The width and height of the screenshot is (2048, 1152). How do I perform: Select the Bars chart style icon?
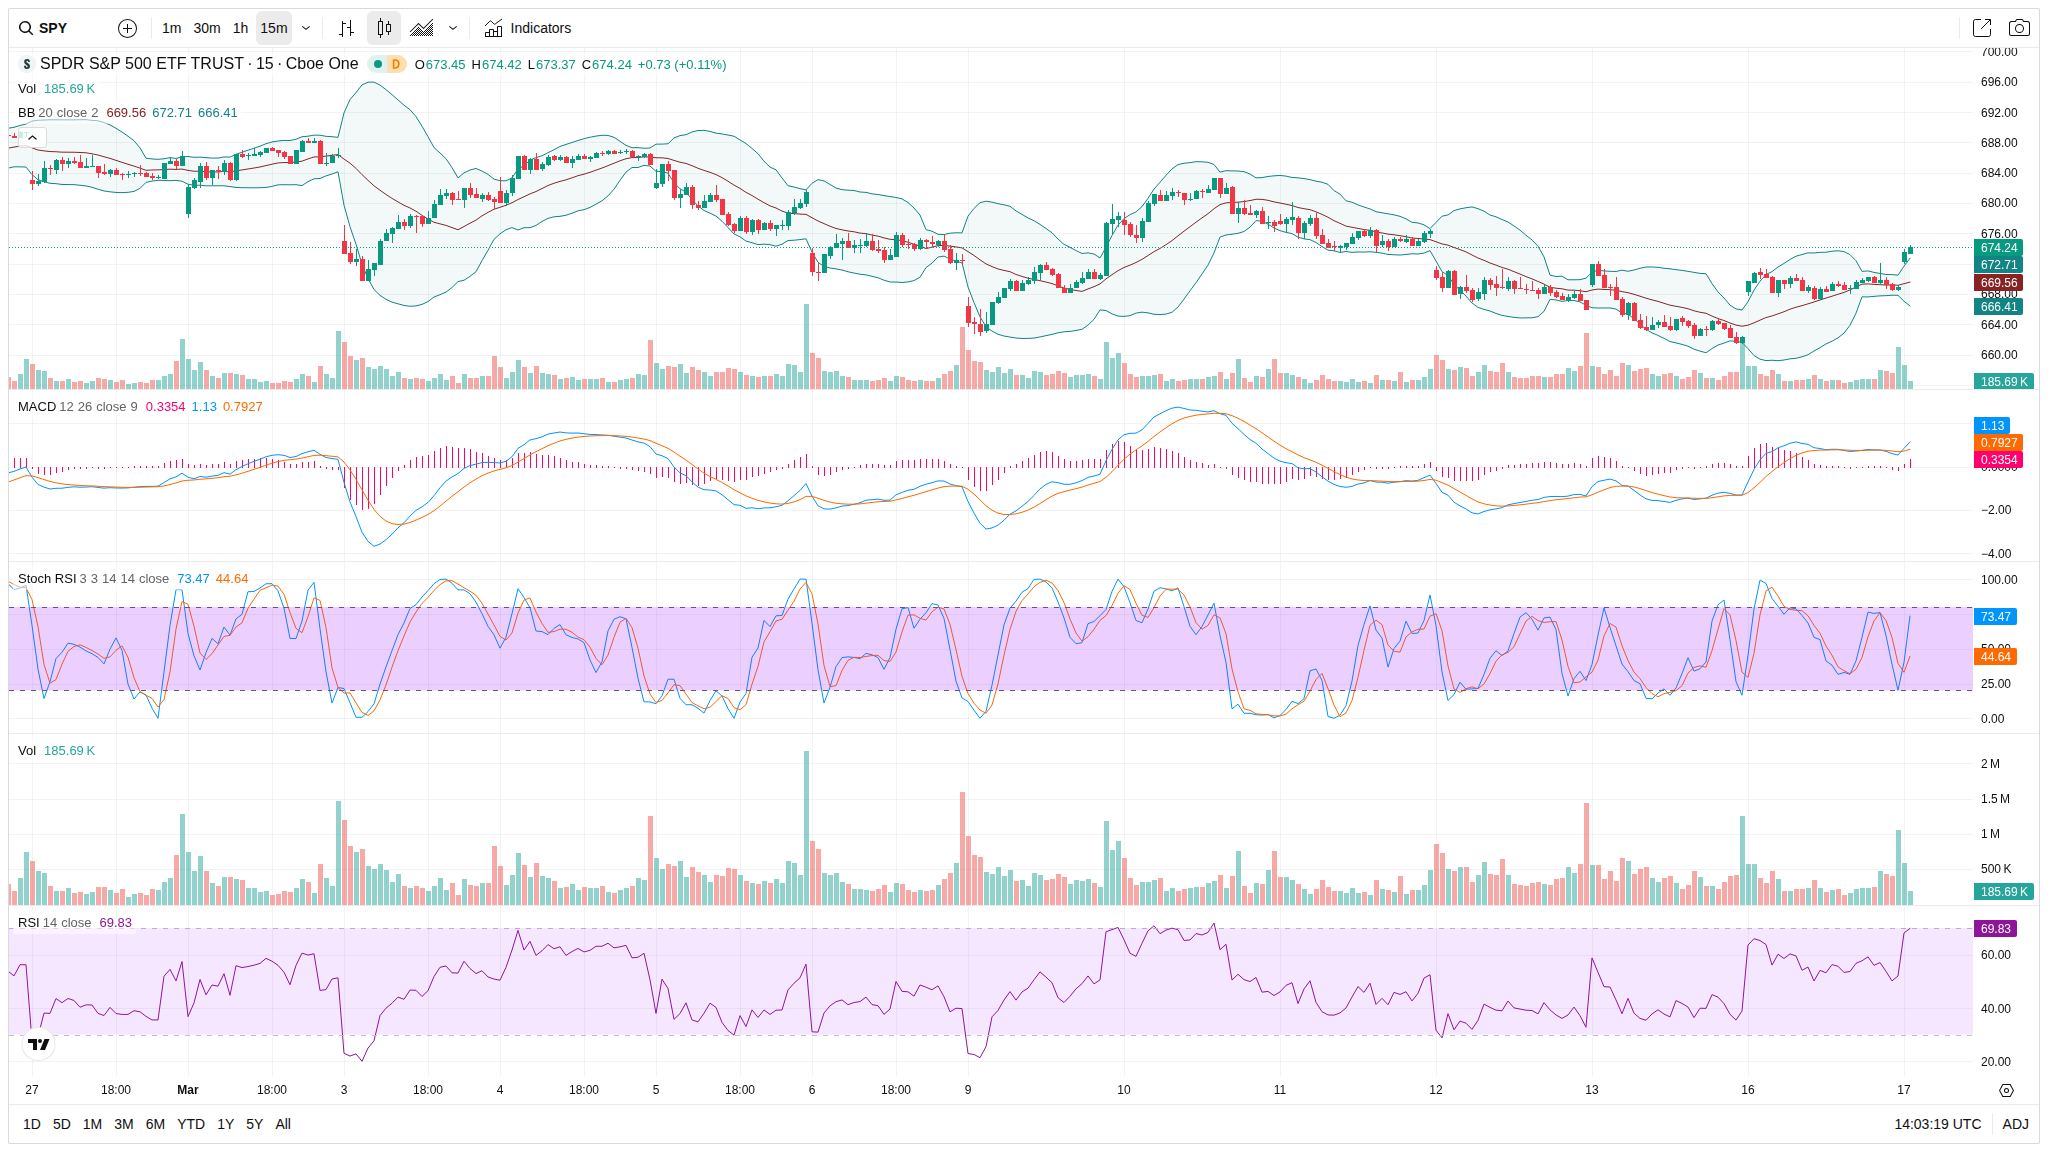click(346, 28)
